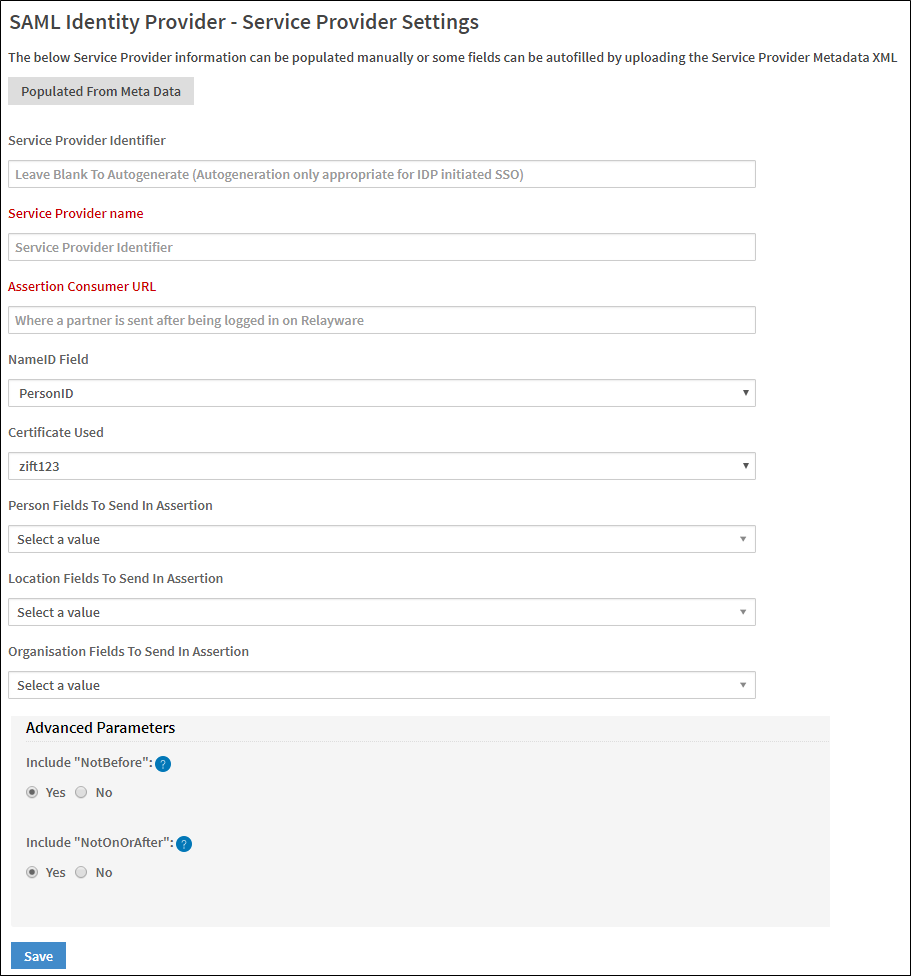Click the help icon beside Include "NotOnOrAfter"

click(183, 843)
